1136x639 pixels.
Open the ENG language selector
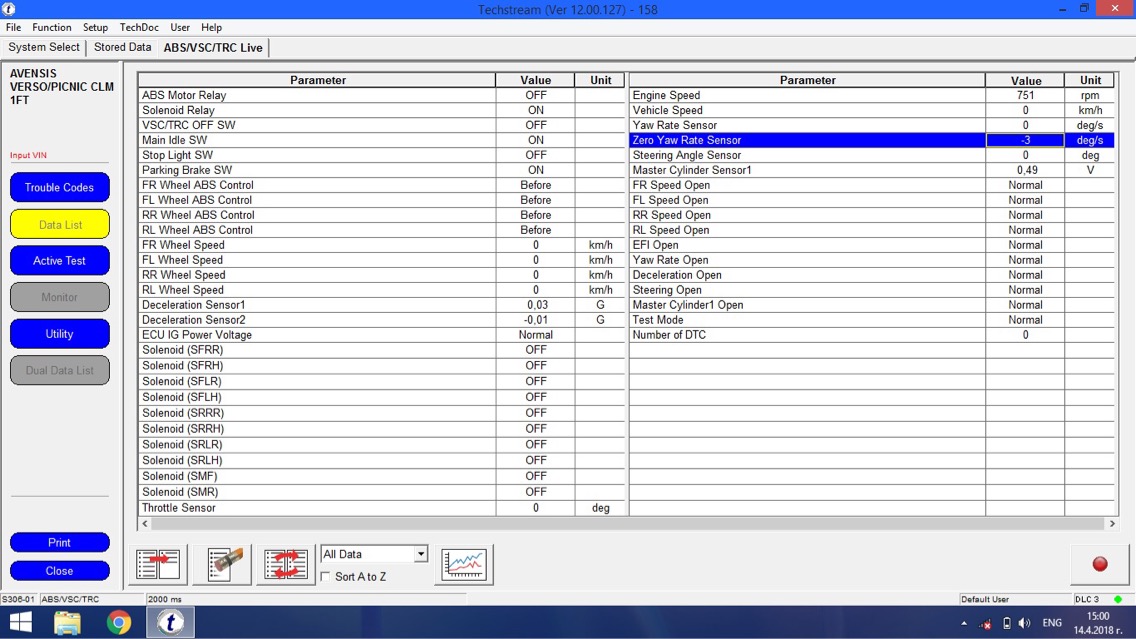click(1052, 623)
